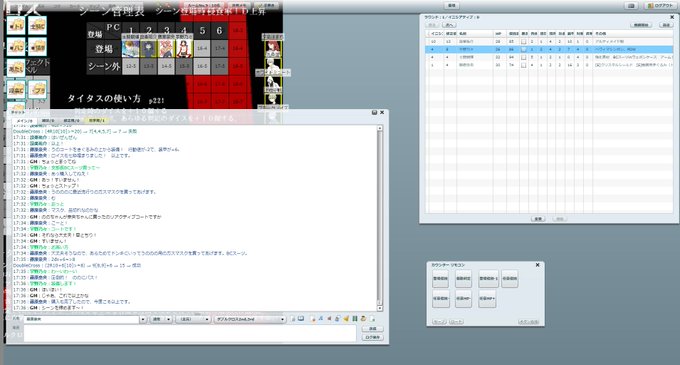Click the chat message text area
Screen dimensions: 680x365
click(x=190, y=333)
